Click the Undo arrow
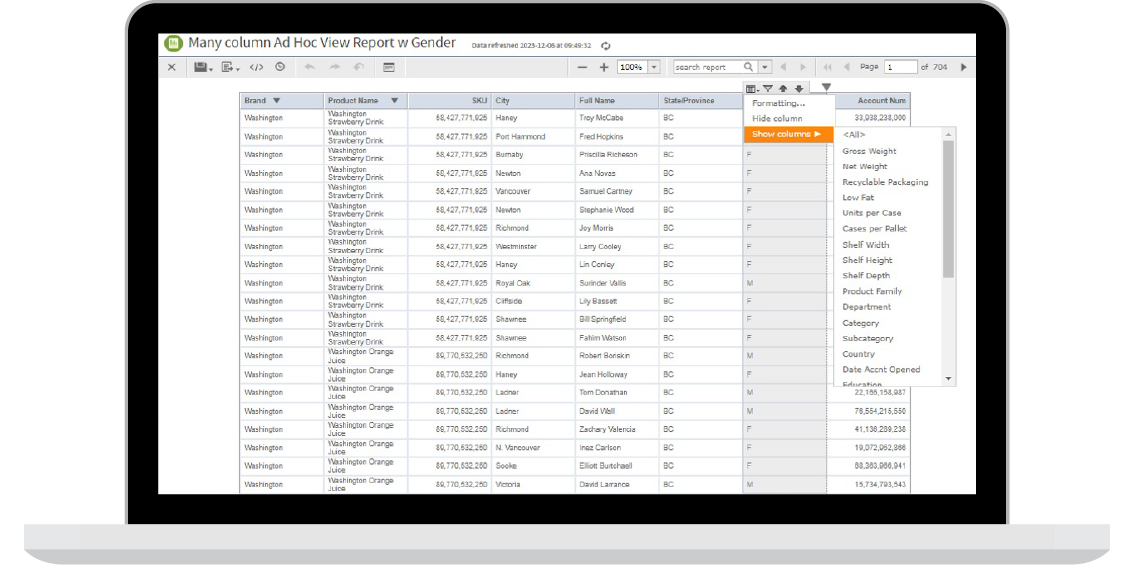Viewport: 1125px width, 565px height. tap(310, 67)
